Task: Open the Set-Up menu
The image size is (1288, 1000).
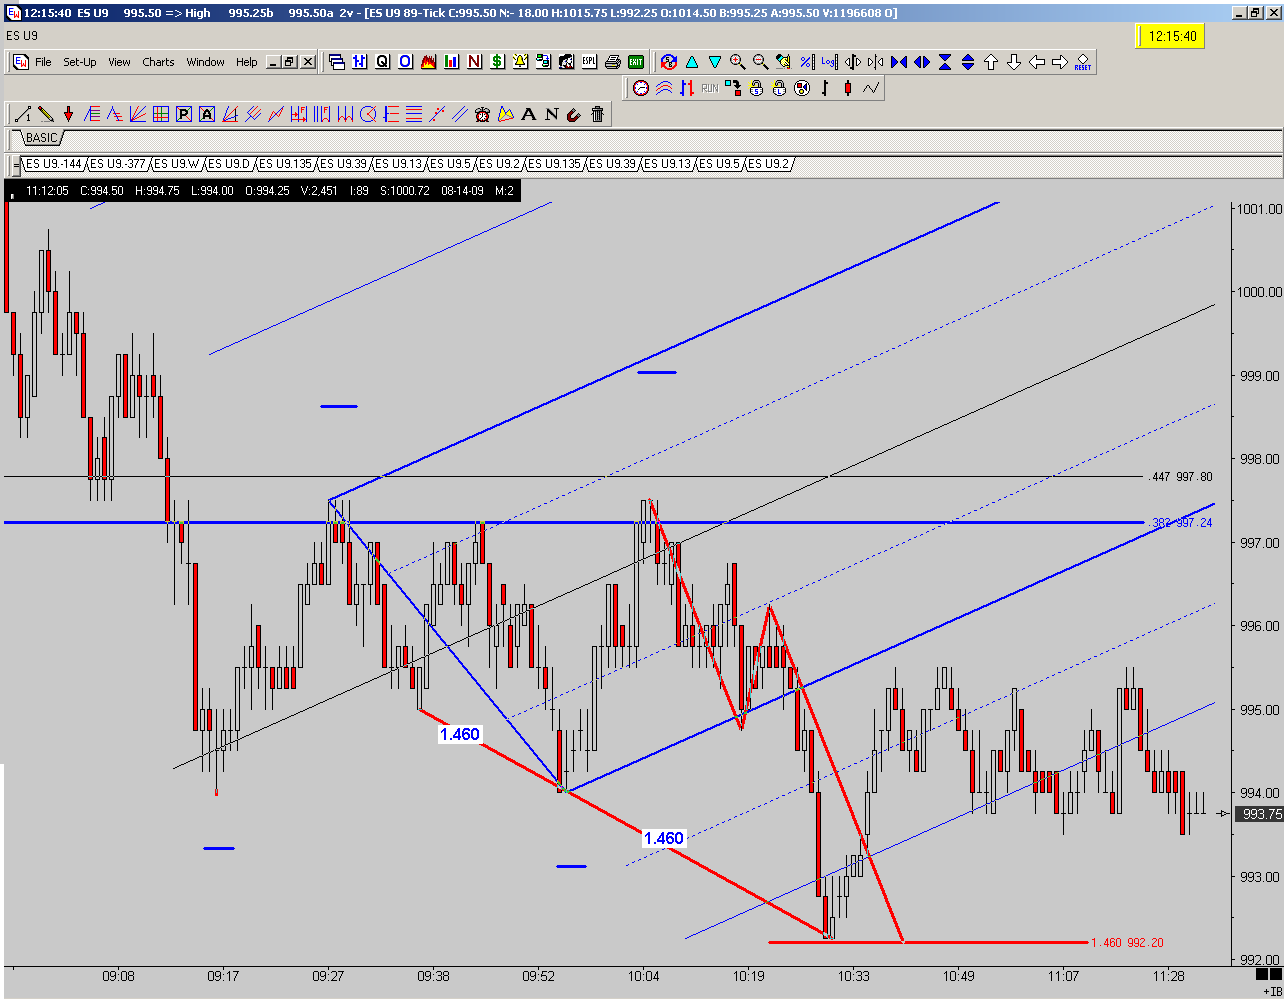Action: pos(80,62)
